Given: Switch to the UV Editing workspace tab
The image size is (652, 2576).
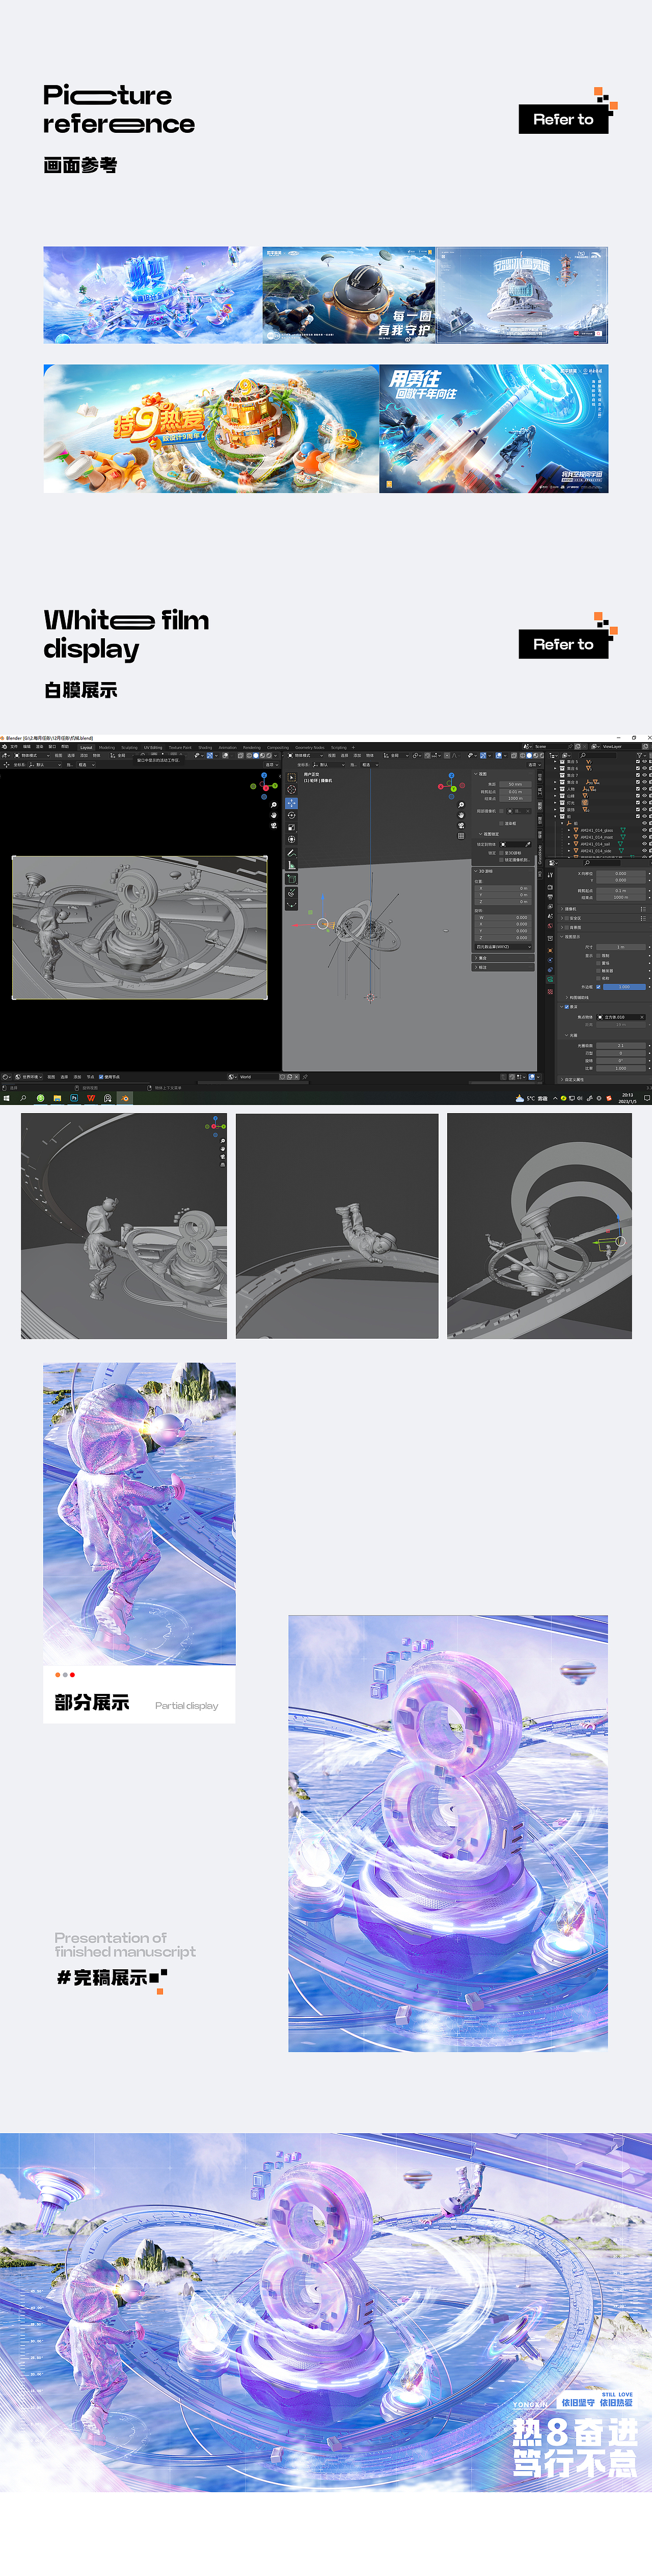Looking at the screenshot, I should (153, 747).
